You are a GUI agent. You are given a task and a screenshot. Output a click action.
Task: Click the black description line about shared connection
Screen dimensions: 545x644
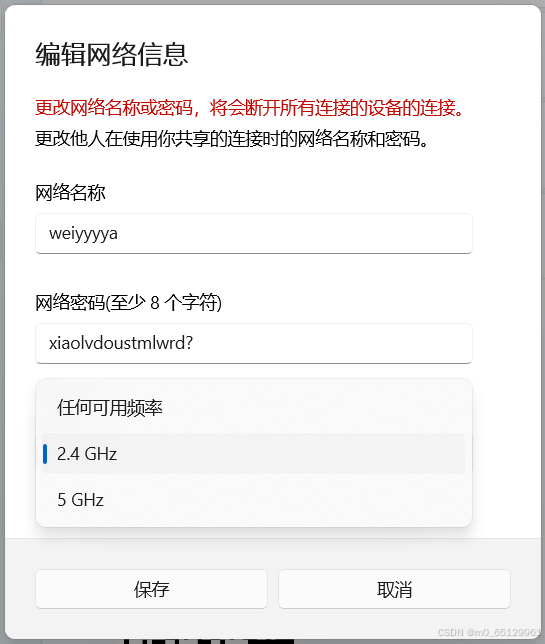point(232,139)
